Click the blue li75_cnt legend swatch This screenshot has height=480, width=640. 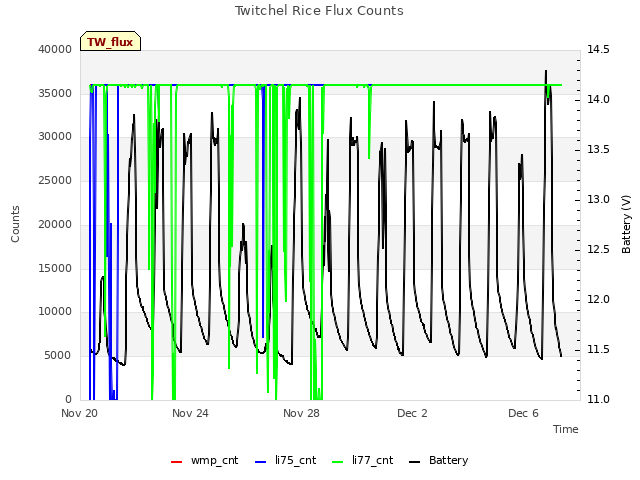260,462
